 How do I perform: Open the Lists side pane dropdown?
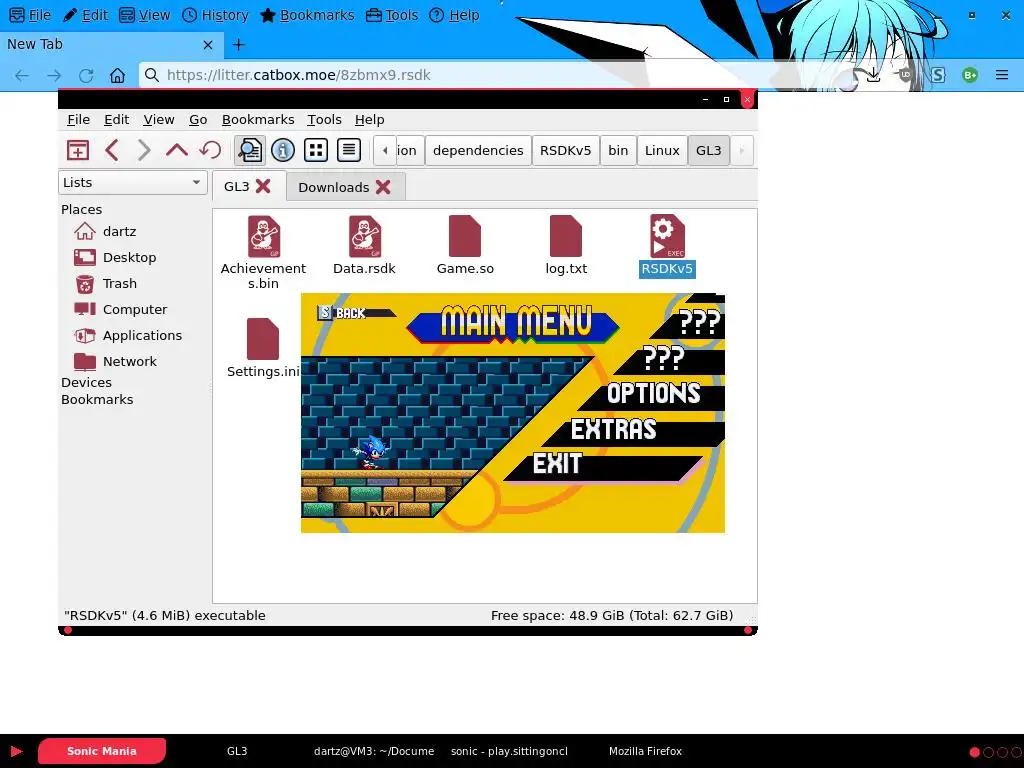coord(133,182)
